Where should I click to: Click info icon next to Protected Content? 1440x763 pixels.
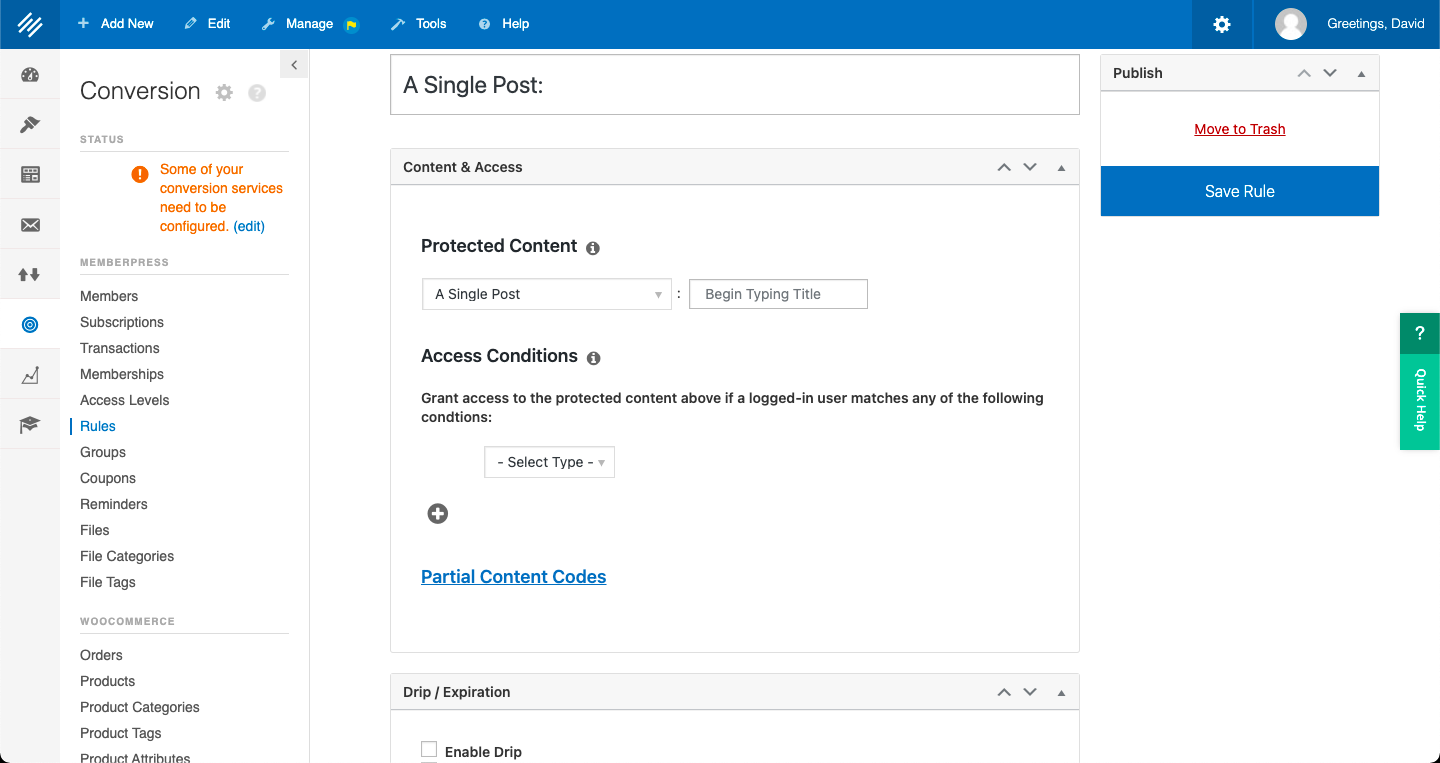593,248
